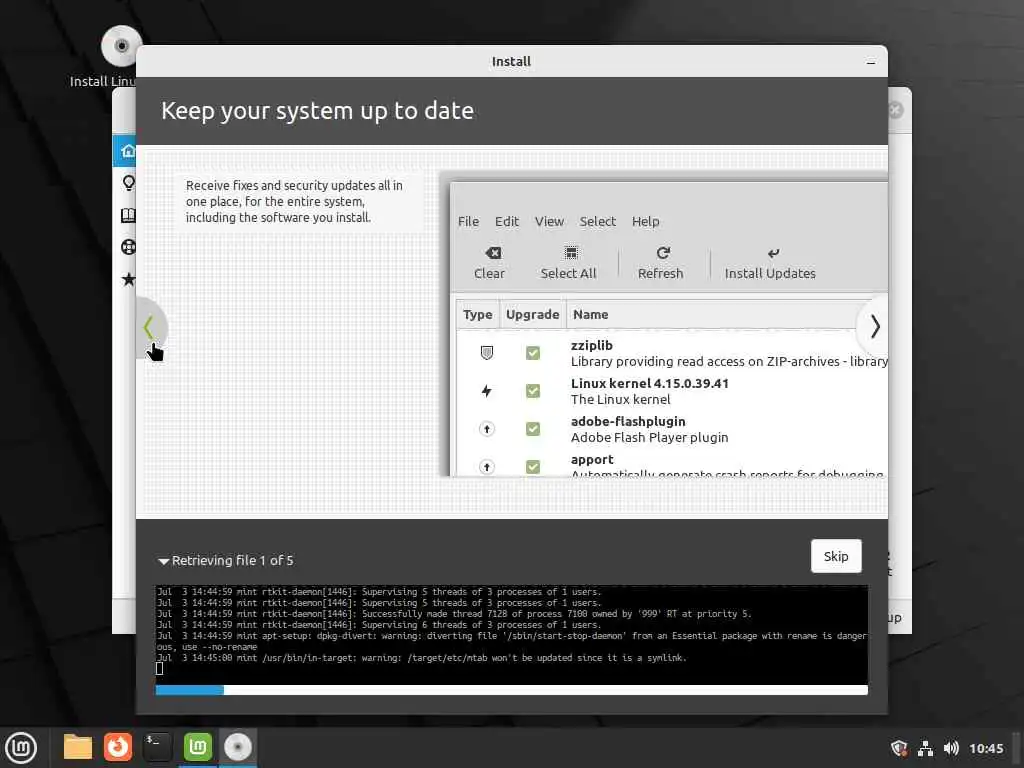Open the Select menu in slideshow
The image size is (1024, 768).
point(598,221)
